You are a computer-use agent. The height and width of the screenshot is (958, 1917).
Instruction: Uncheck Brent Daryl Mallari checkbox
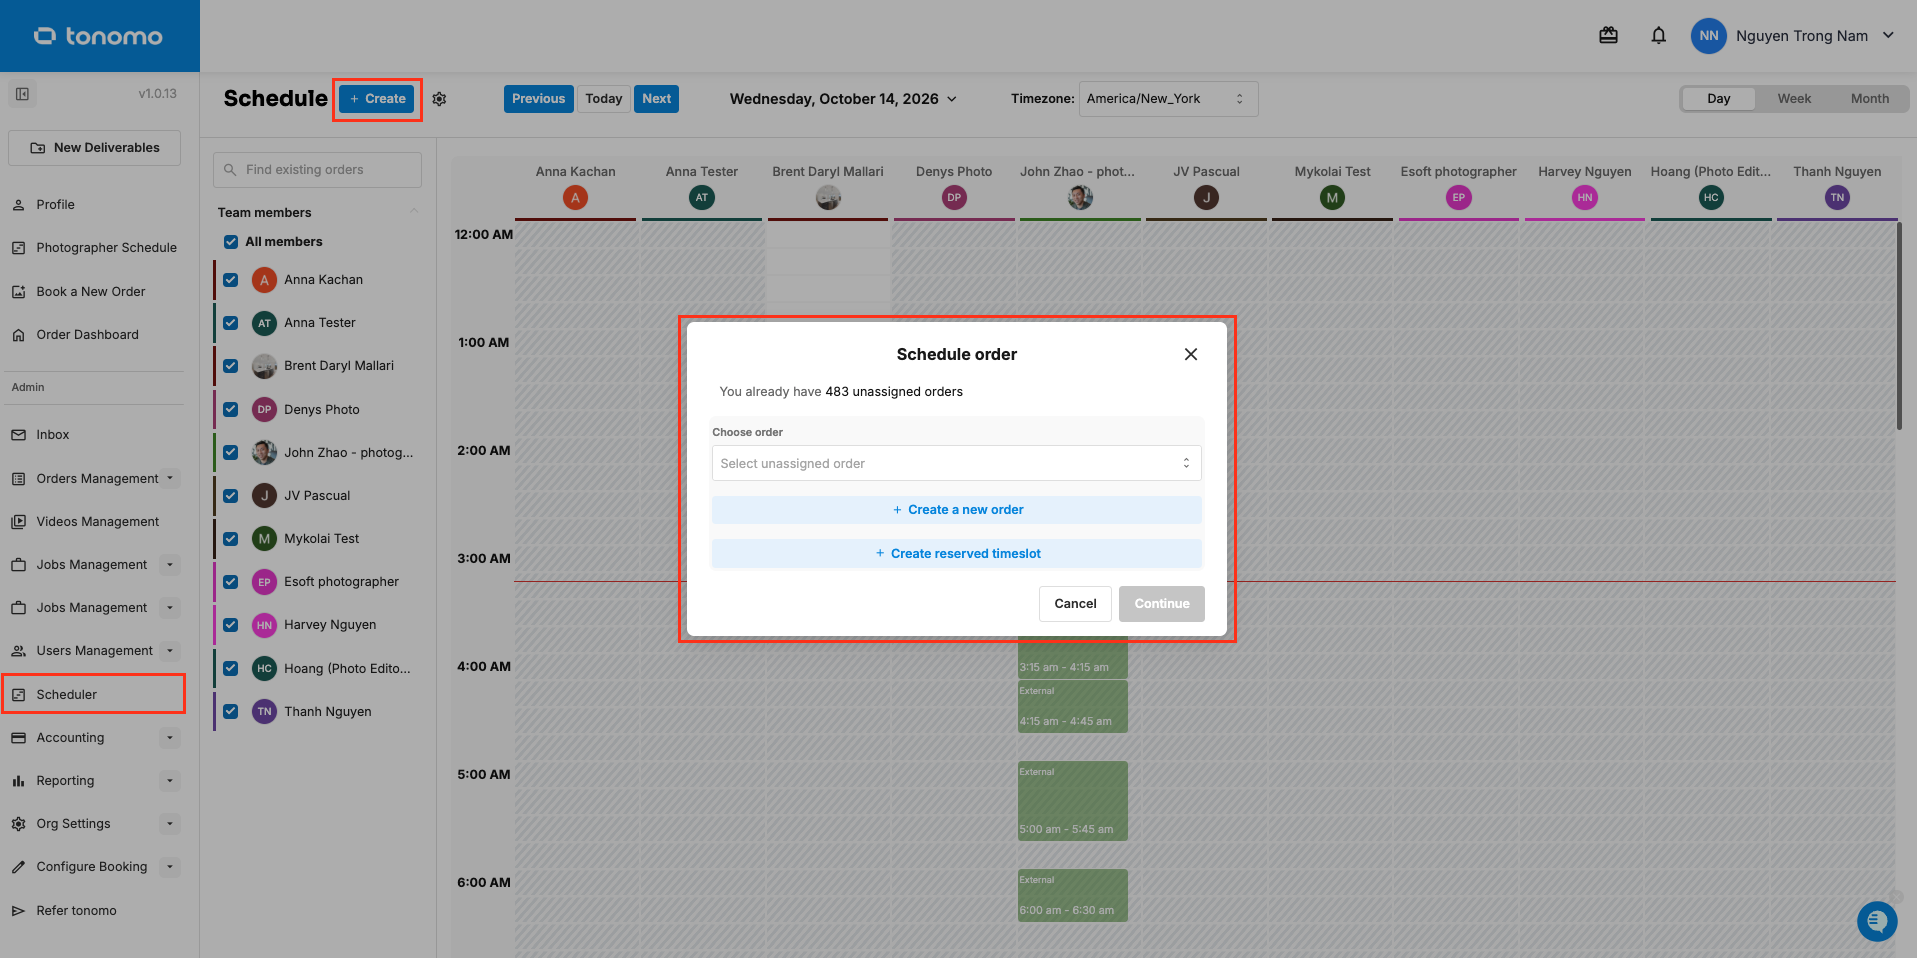(x=231, y=366)
